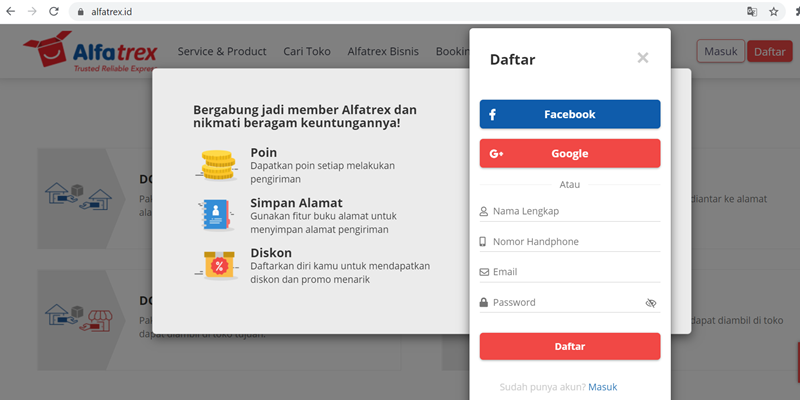The width and height of the screenshot is (800, 400).
Task: Click the discount box Diskon icon
Action: point(218,265)
